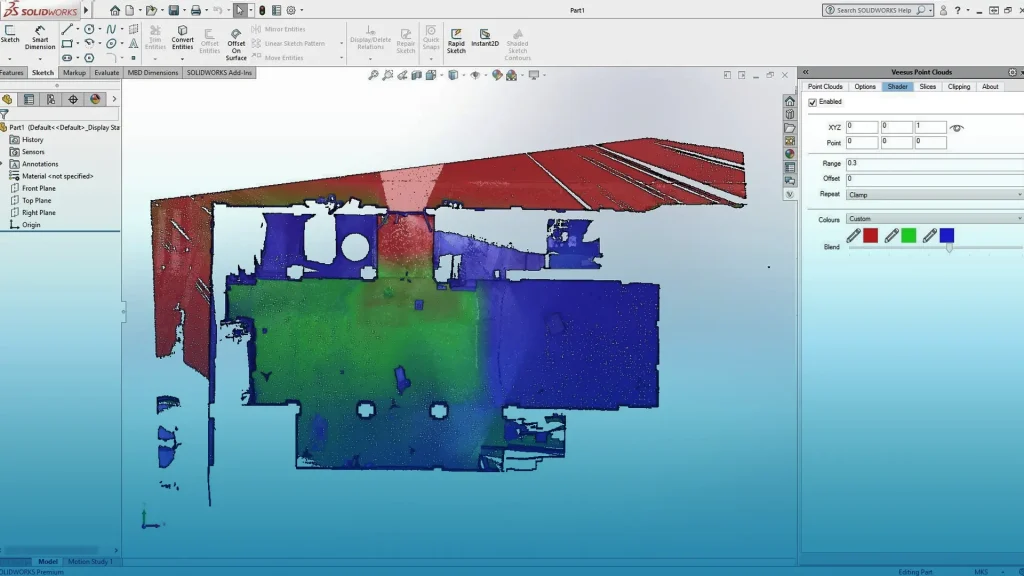Switch to the Slices tab
This screenshot has width=1024, height=576.
click(928, 86)
